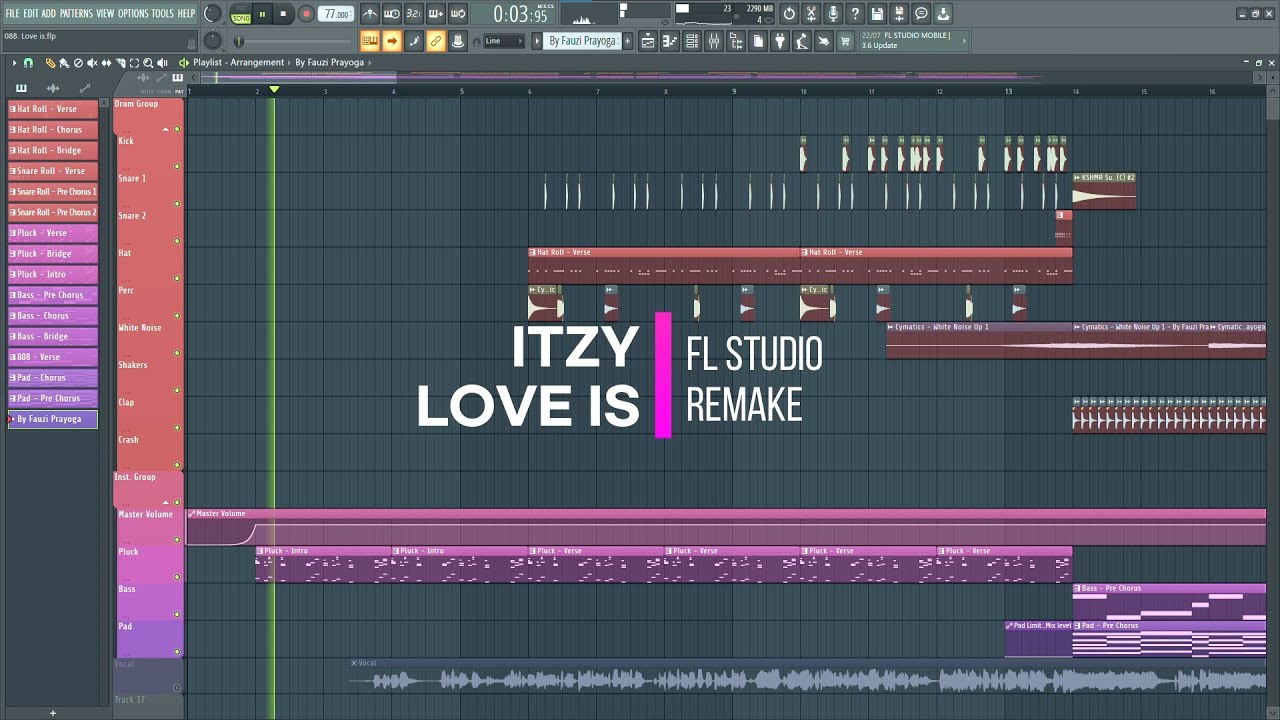The height and width of the screenshot is (720, 1280).
Task: Open playlist magnet snap menu
Action: point(28,63)
